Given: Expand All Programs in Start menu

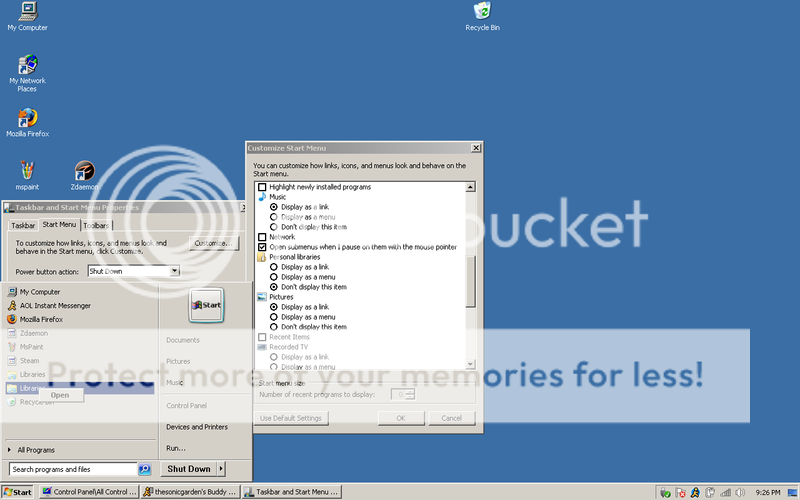Looking at the screenshot, I should [35, 450].
